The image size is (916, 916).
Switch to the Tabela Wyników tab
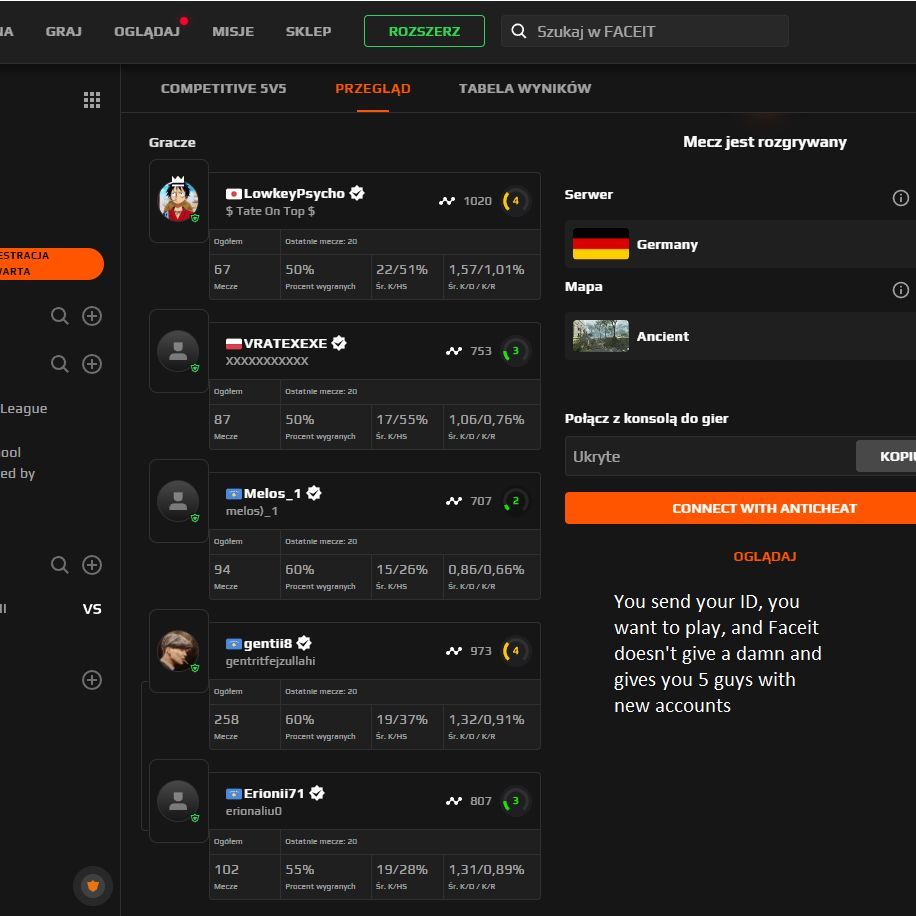click(524, 88)
